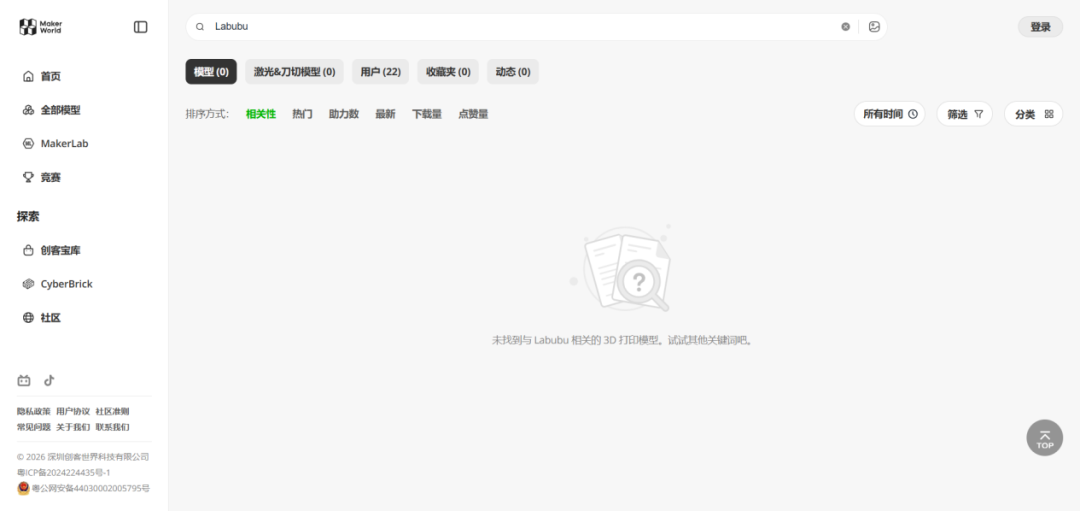
Task: Open the 所有时间 time filter dropdown
Action: [x=889, y=114]
